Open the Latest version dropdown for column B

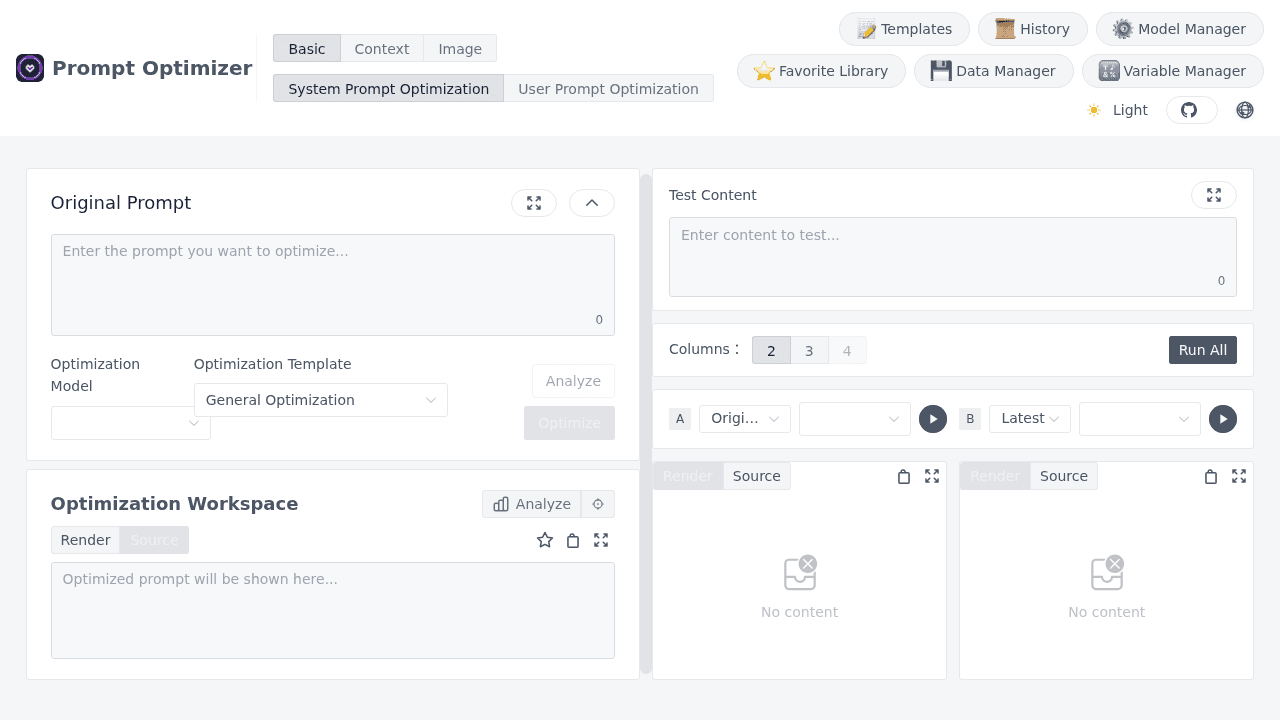(1029, 419)
